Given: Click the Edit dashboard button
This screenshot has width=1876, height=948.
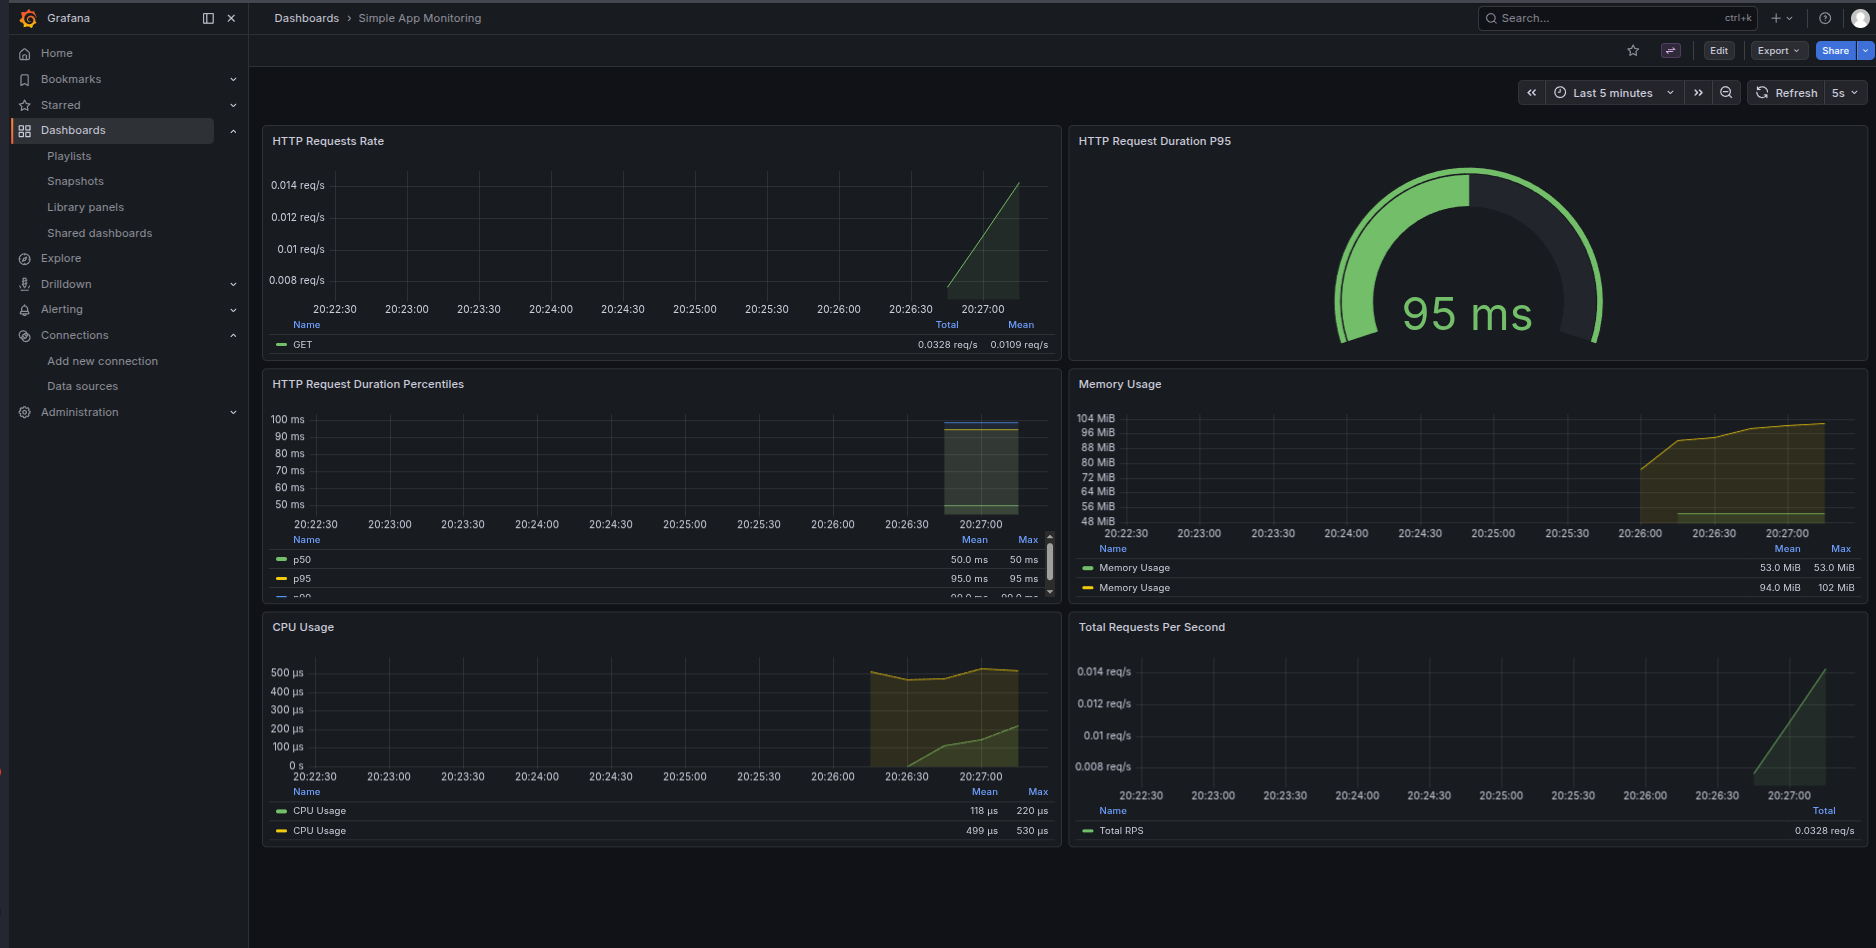Looking at the screenshot, I should [1719, 51].
